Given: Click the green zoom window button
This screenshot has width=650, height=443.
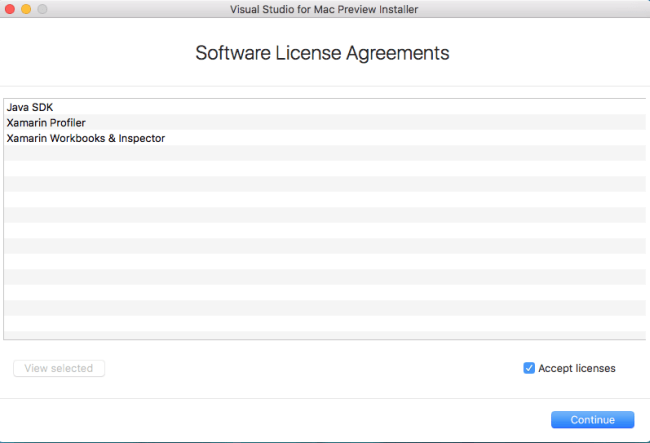Looking at the screenshot, I should (x=44, y=9).
